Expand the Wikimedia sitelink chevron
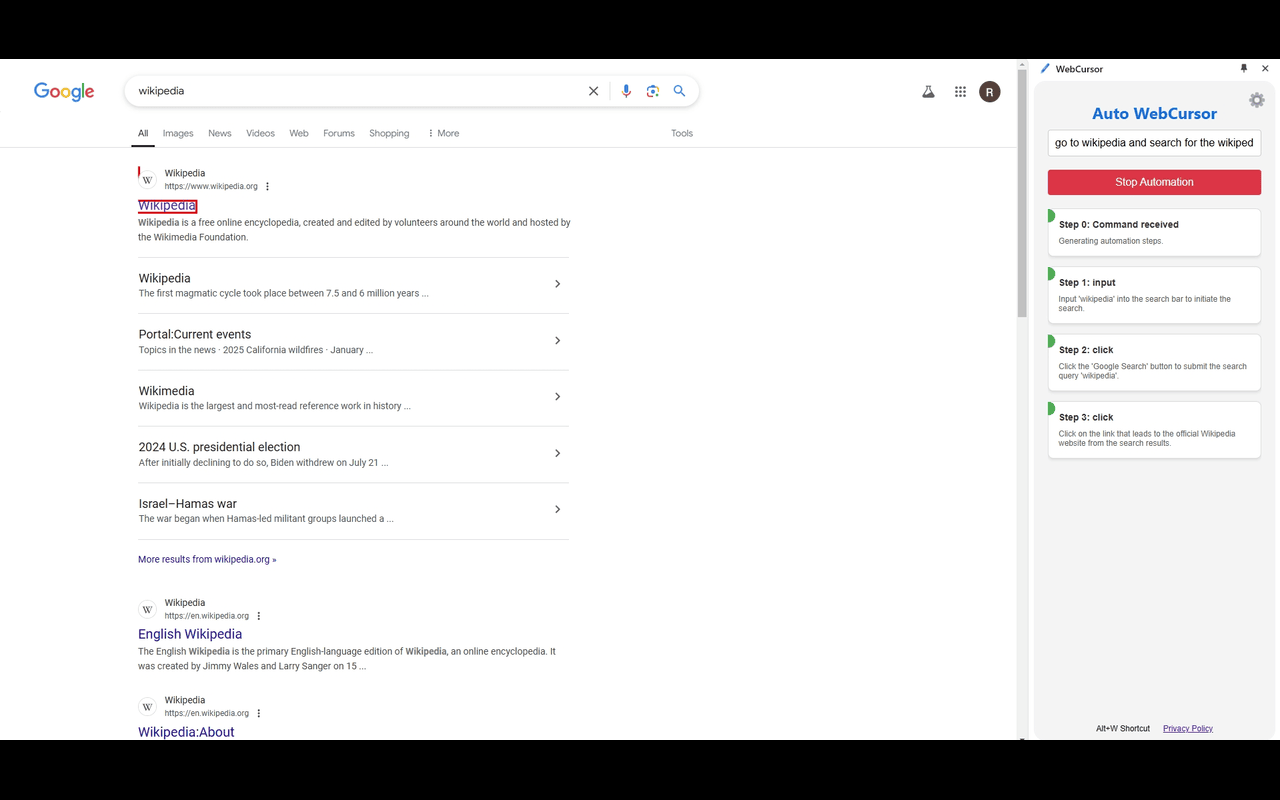This screenshot has height=800, width=1280. tap(557, 397)
